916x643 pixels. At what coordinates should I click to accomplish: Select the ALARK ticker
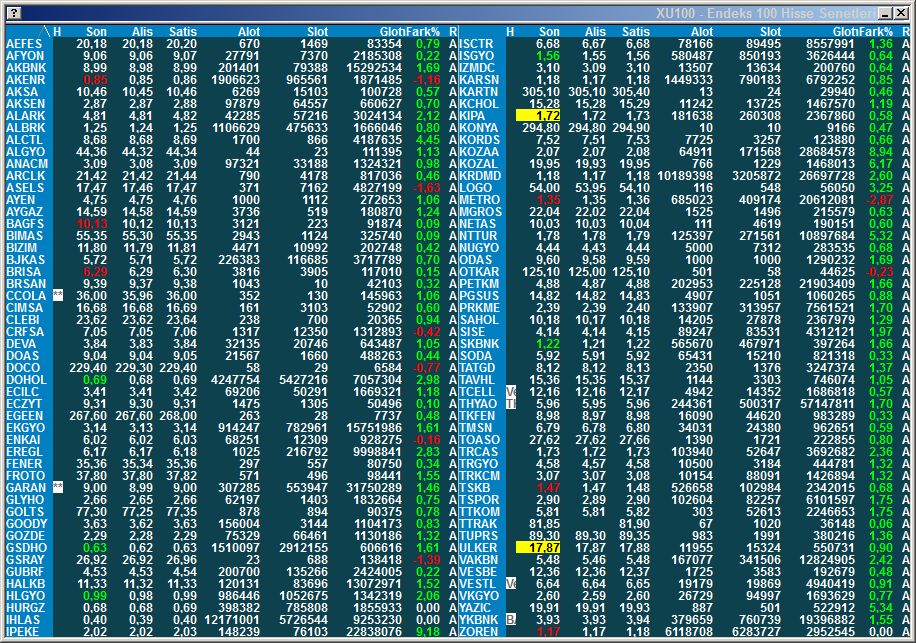(25, 116)
